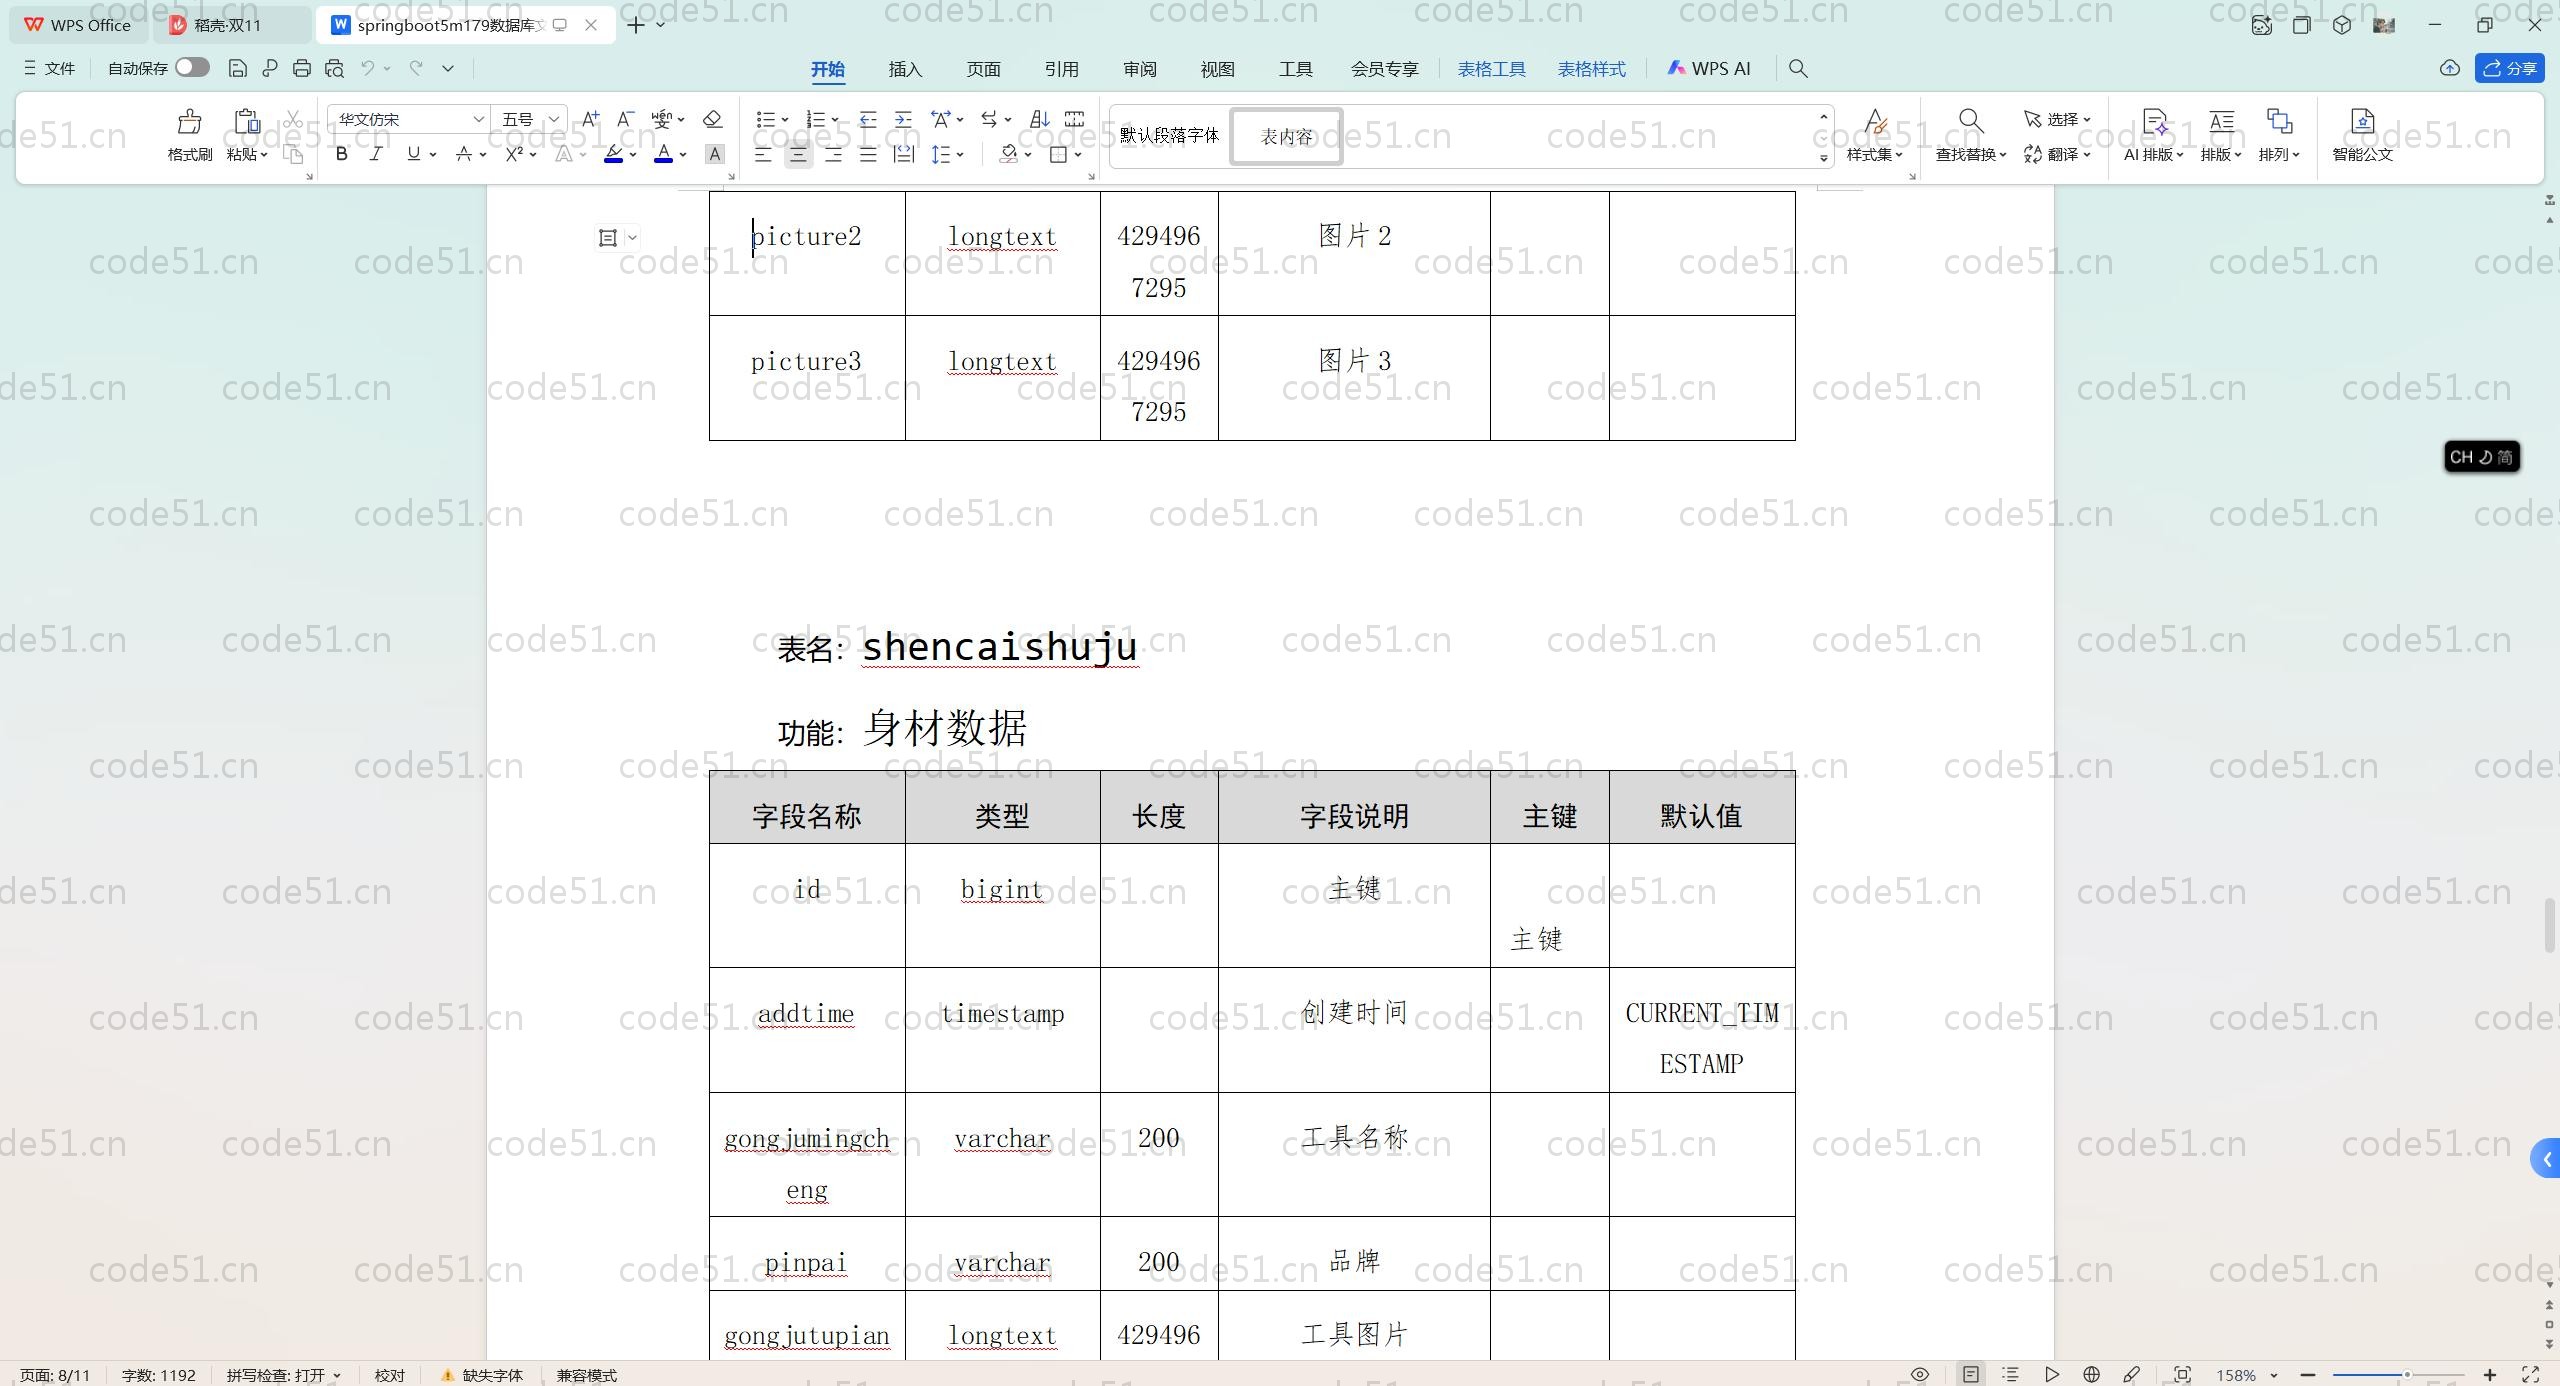Open 查找替换 find and replace

click(1970, 135)
